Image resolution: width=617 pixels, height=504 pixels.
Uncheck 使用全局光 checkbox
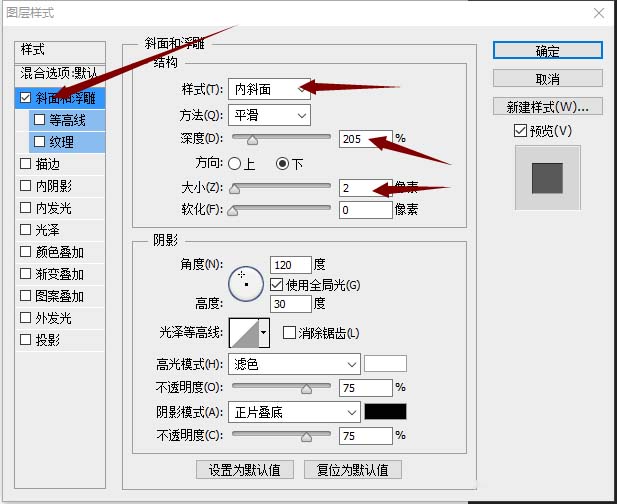coord(277,285)
